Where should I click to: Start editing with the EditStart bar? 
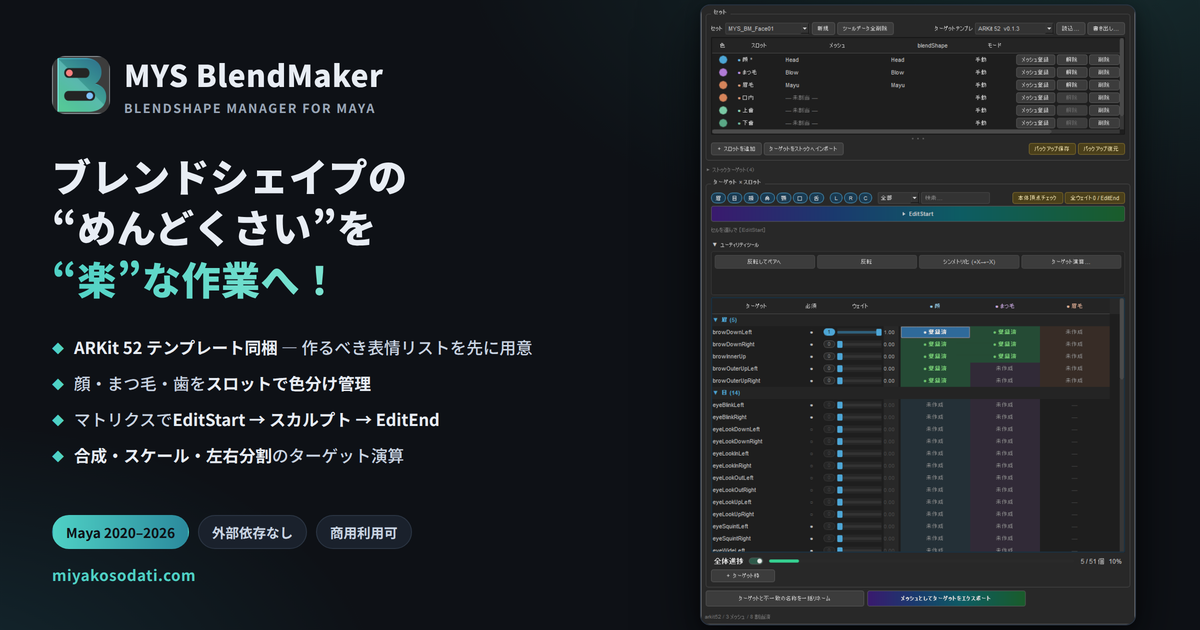pyautogui.click(x=918, y=214)
